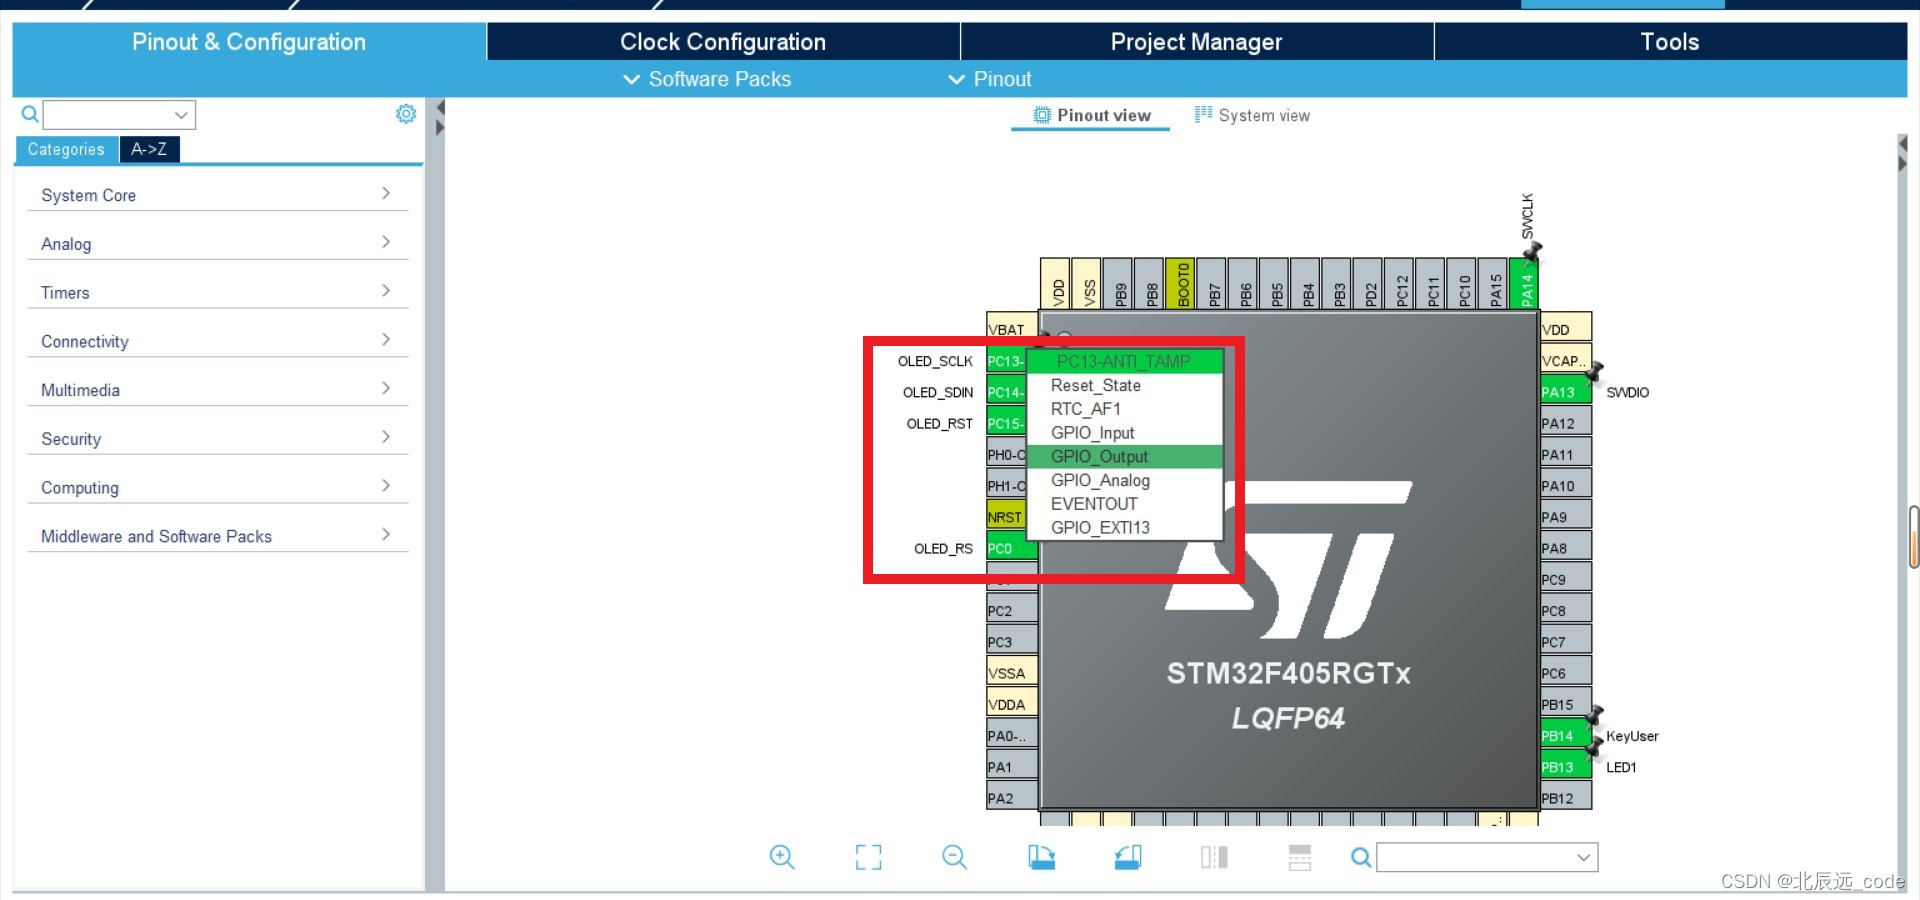Expand the Multimedia category
Image resolution: width=1920 pixels, height=900 pixels.
click(x=218, y=390)
